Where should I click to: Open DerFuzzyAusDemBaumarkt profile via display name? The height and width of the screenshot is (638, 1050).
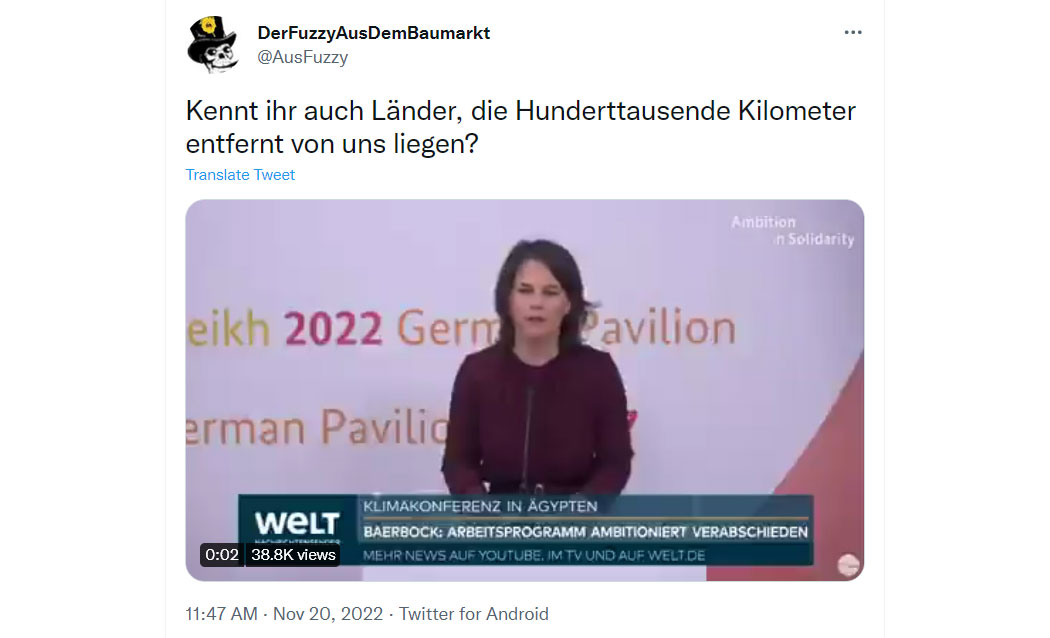(x=374, y=33)
